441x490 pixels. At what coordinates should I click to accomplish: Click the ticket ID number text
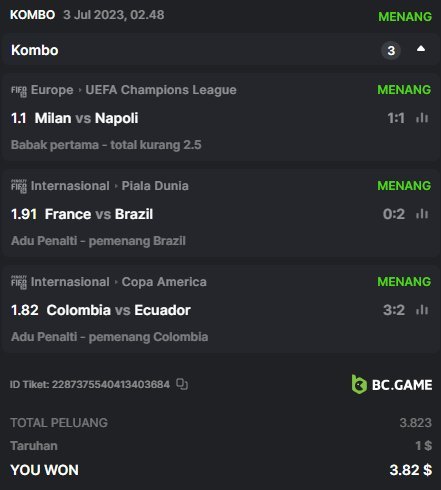111,384
